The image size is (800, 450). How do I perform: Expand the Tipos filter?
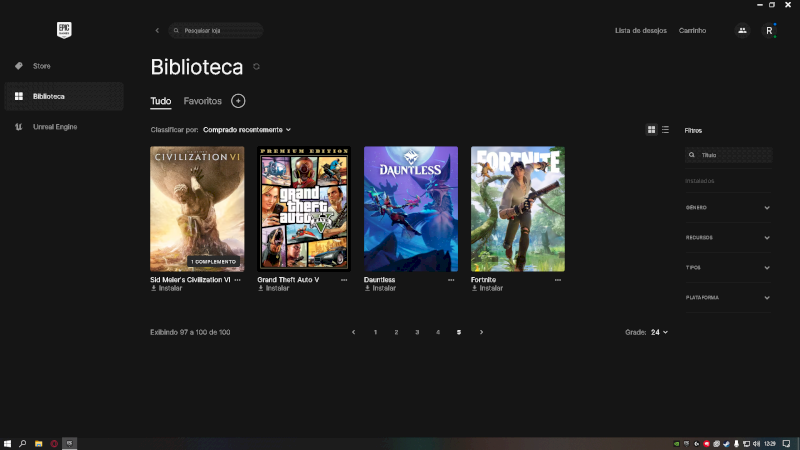click(x=728, y=267)
